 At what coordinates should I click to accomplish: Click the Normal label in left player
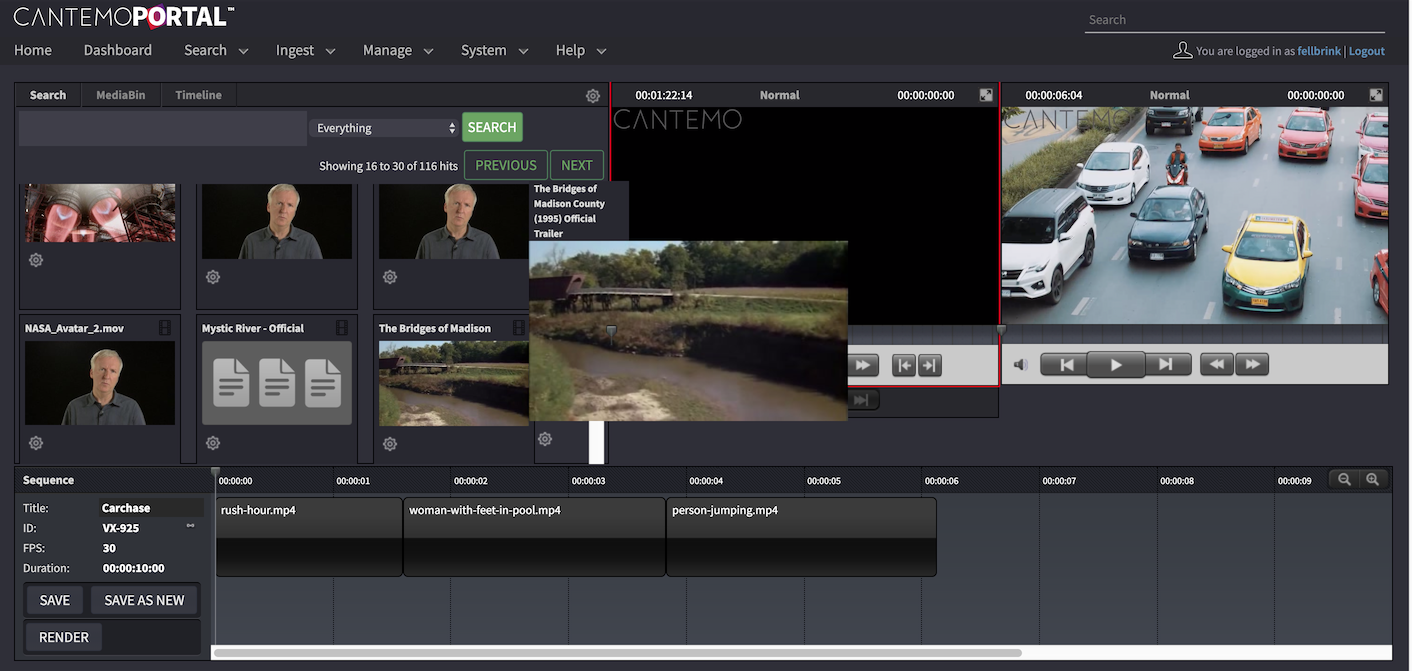pyautogui.click(x=779, y=95)
